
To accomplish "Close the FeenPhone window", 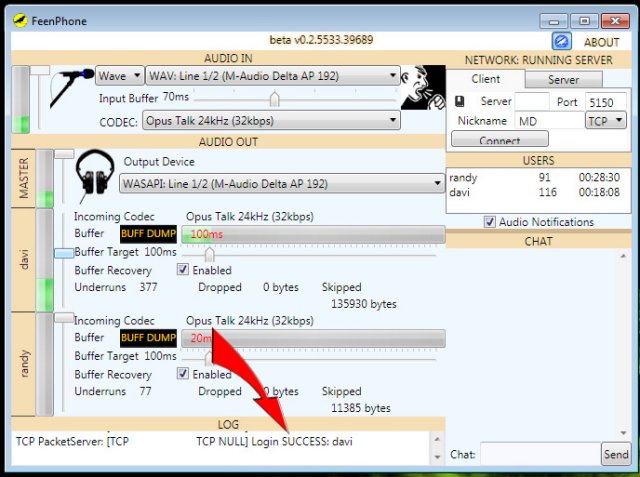I will coord(615,21).
